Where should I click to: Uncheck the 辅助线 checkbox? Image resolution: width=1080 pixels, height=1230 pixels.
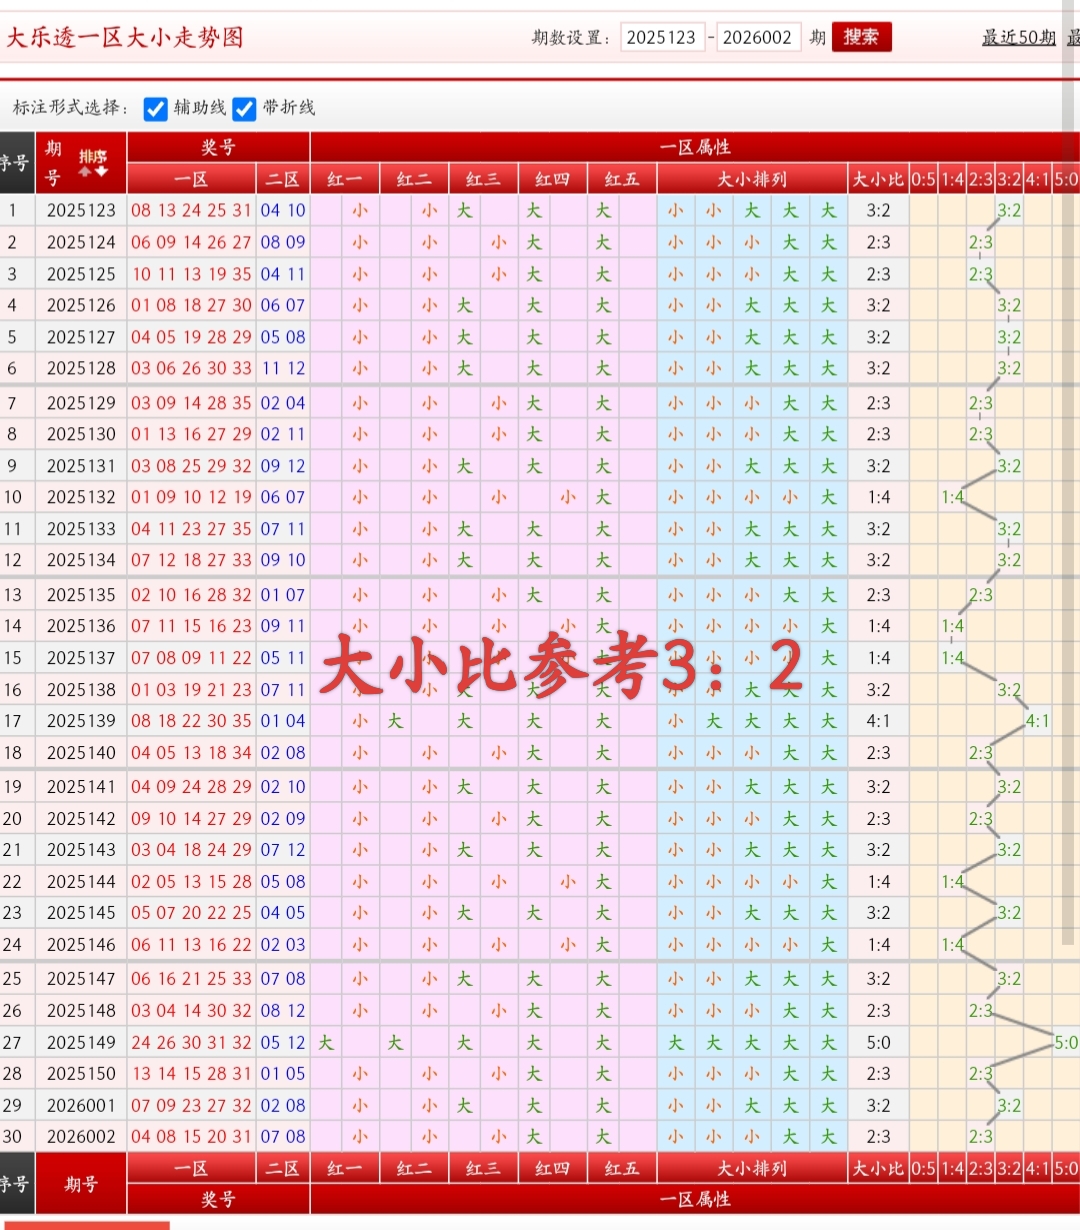(155, 109)
